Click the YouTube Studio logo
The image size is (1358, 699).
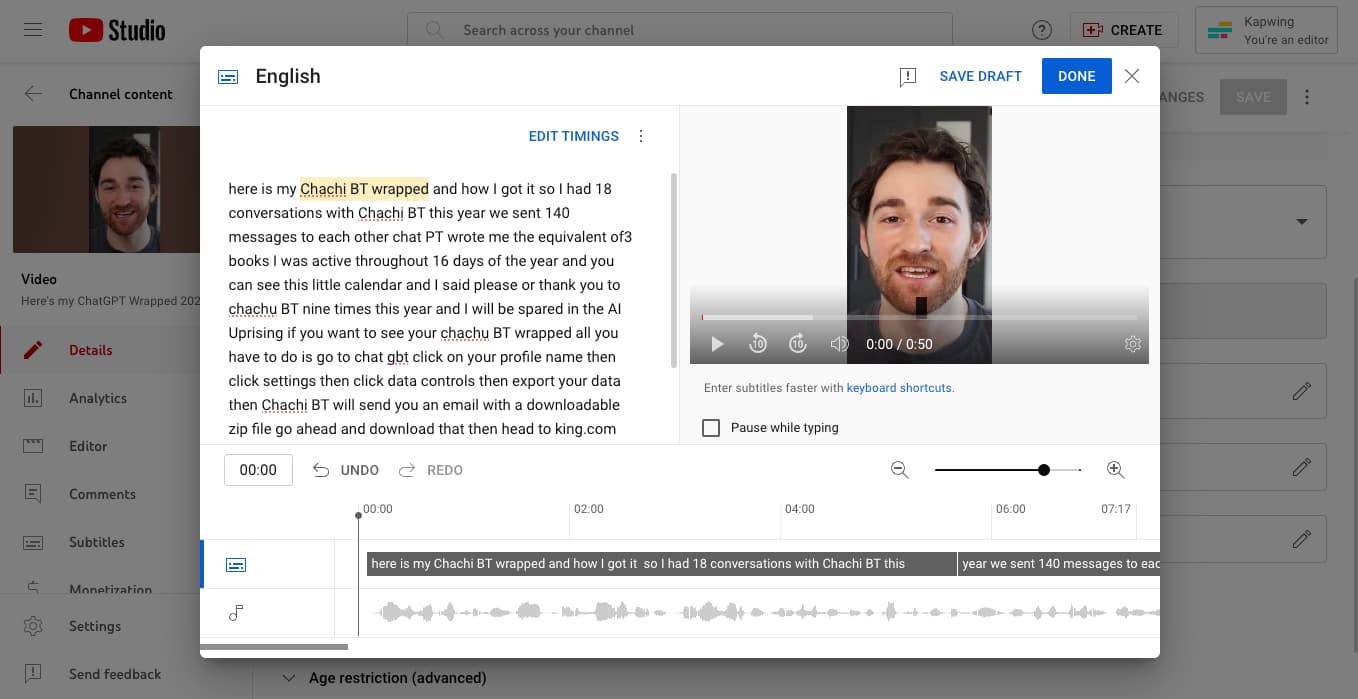[116, 30]
